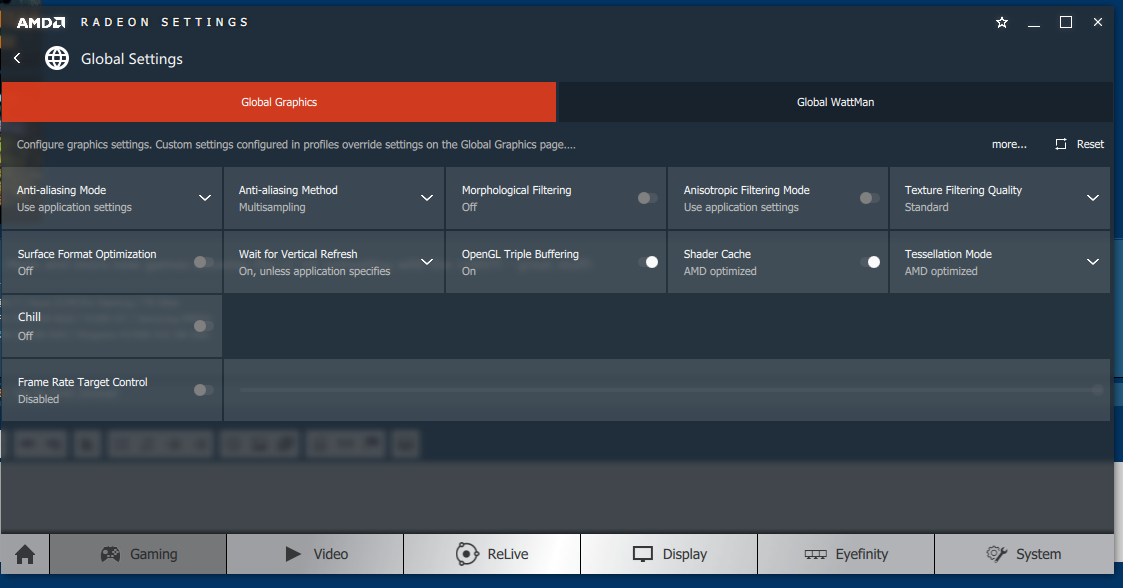Enable Frame Rate Target Control switch
The width and height of the screenshot is (1123, 588).
tap(203, 390)
